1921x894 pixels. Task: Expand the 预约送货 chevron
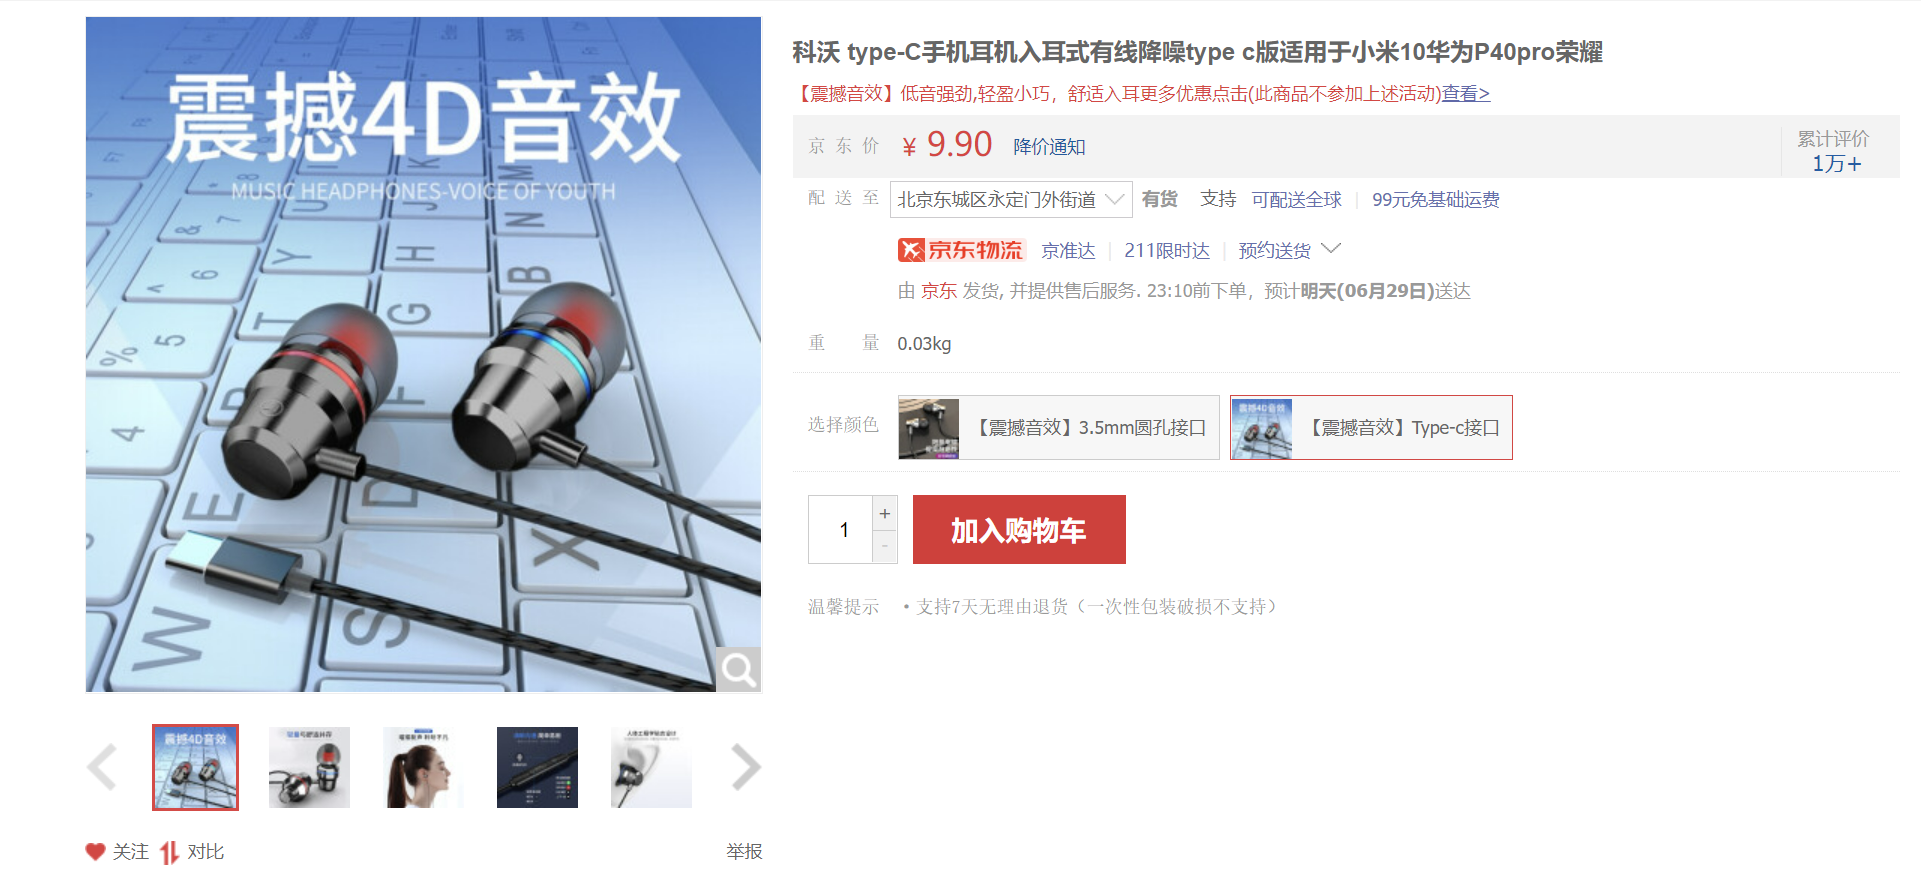click(x=1331, y=248)
